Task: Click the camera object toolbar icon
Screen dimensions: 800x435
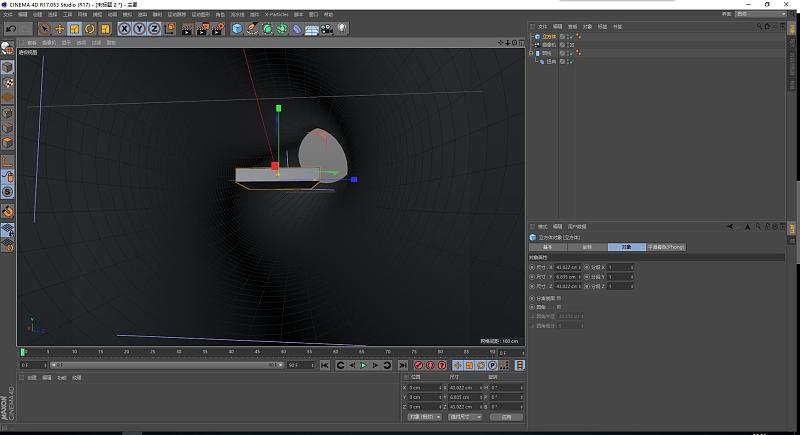Action: (326, 29)
